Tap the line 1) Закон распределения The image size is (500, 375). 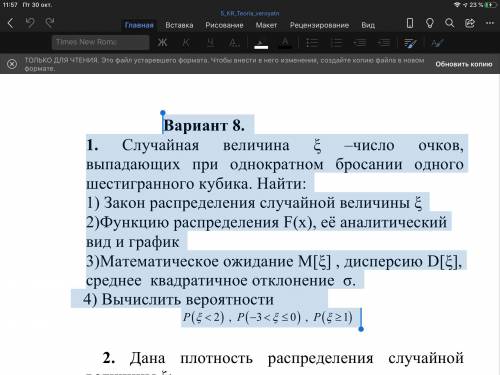[254, 203]
